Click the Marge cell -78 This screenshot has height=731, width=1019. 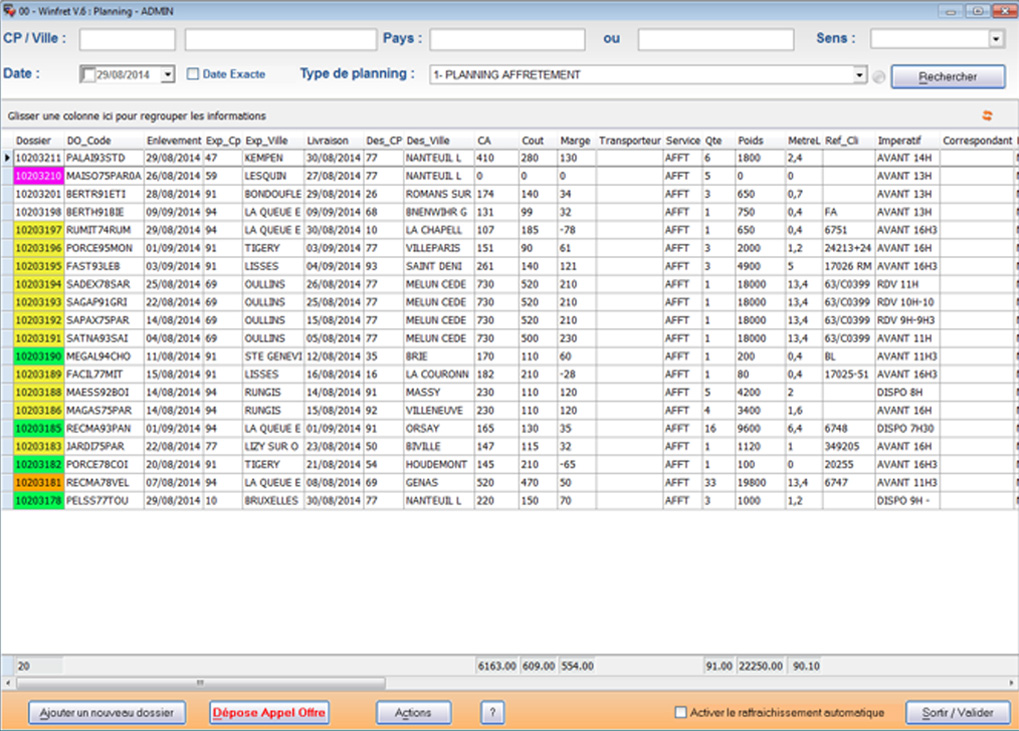[x=576, y=230]
